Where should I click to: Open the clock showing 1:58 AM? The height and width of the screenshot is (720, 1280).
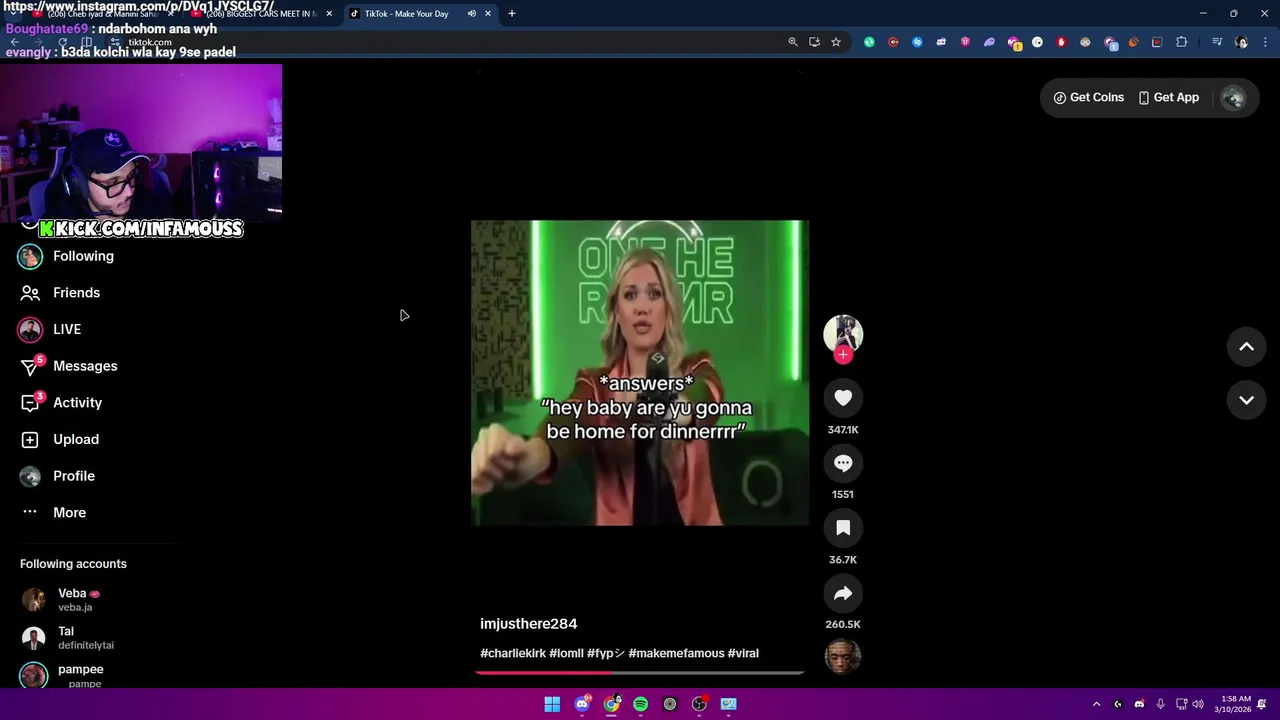(1232, 704)
